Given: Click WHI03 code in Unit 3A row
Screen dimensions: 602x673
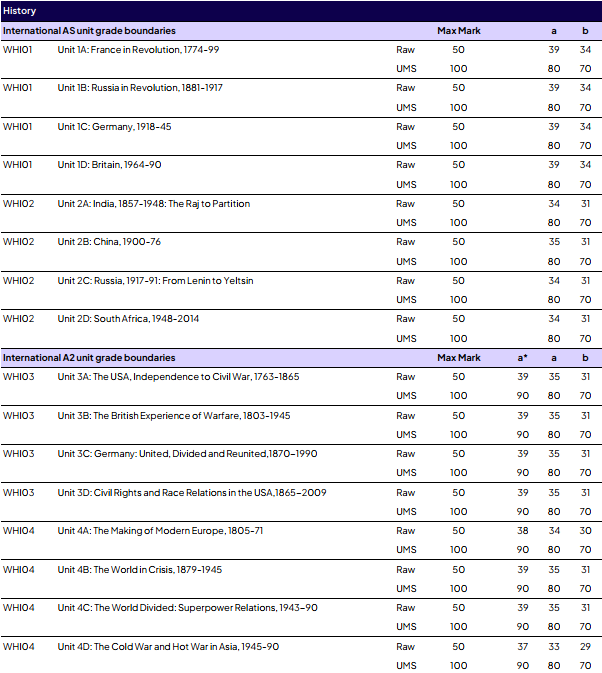Looking at the screenshot, I should tap(18, 377).
